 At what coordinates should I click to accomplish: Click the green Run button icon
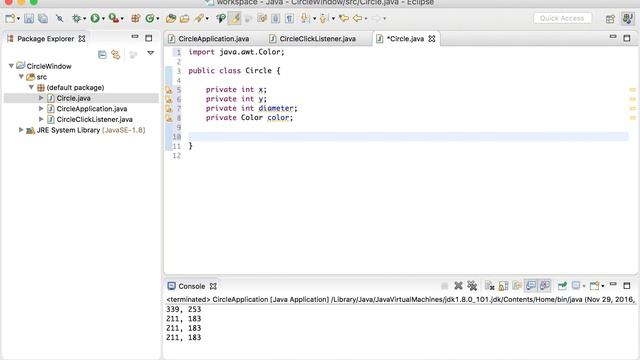tap(95, 18)
